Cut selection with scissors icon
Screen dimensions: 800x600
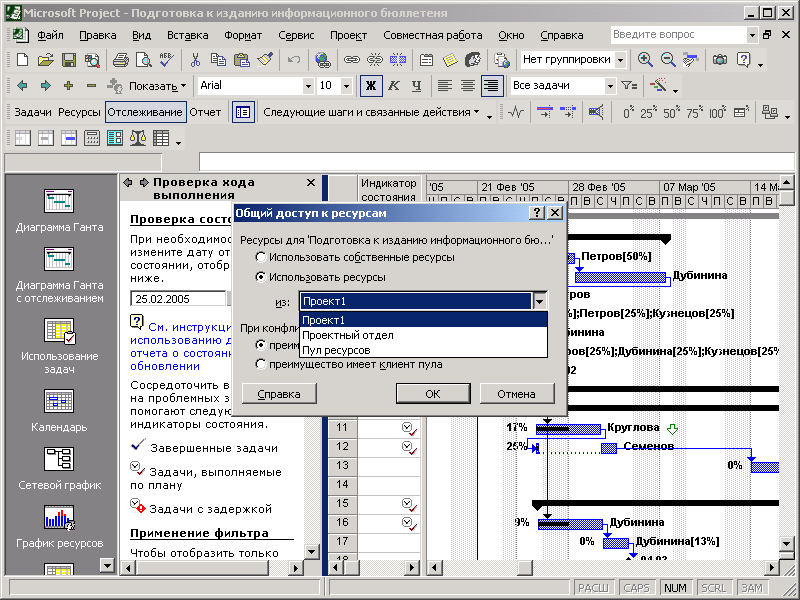tap(195, 60)
